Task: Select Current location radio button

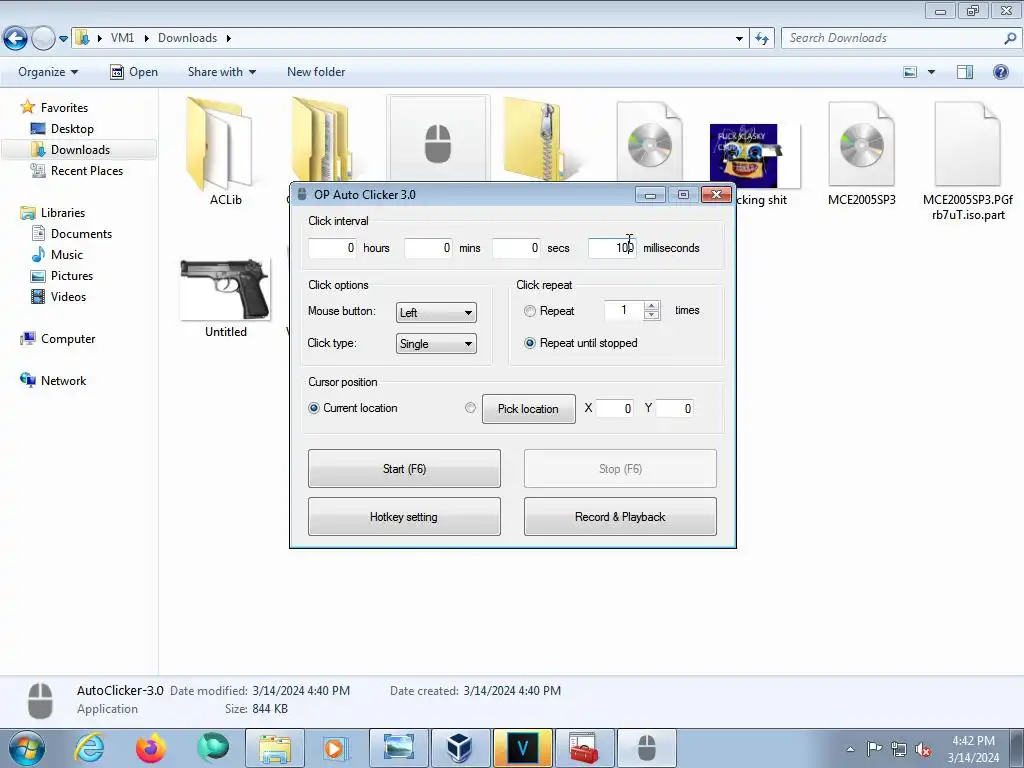Action: coord(313,408)
